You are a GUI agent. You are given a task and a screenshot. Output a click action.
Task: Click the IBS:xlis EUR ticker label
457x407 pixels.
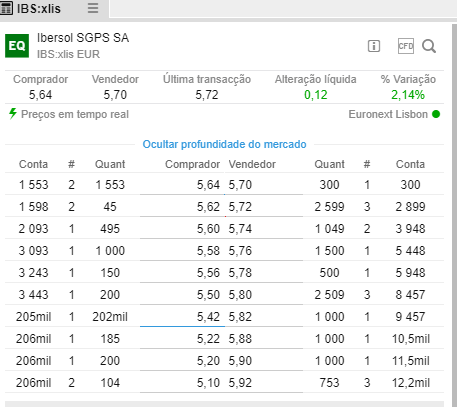click(x=68, y=54)
